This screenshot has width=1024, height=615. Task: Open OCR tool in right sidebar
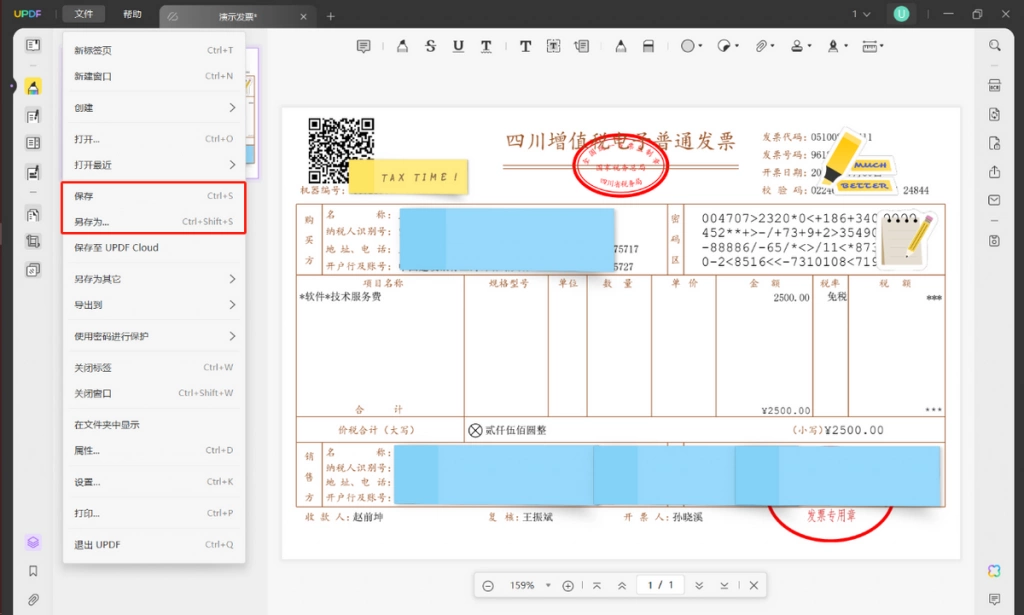pos(995,86)
